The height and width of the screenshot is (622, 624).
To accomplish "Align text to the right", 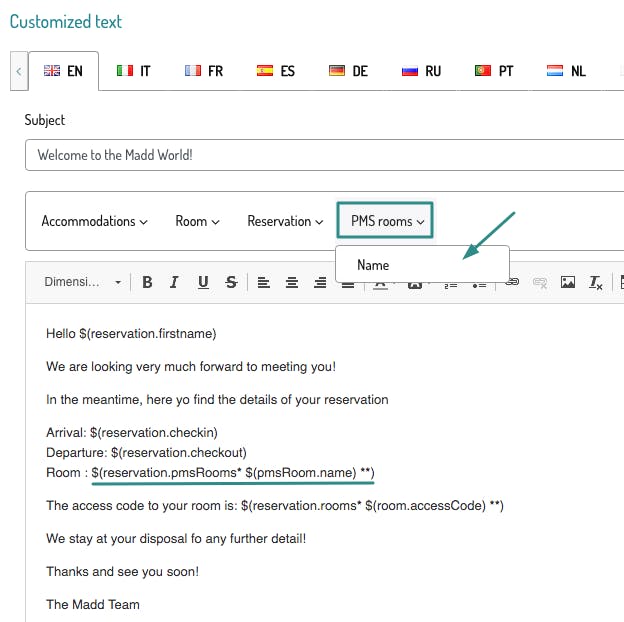I will (x=320, y=283).
